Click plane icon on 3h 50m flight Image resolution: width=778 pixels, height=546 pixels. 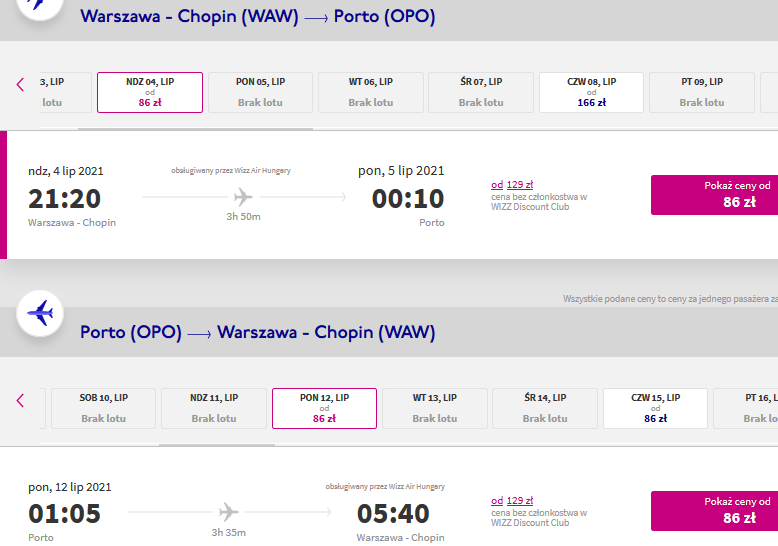(x=243, y=197)
